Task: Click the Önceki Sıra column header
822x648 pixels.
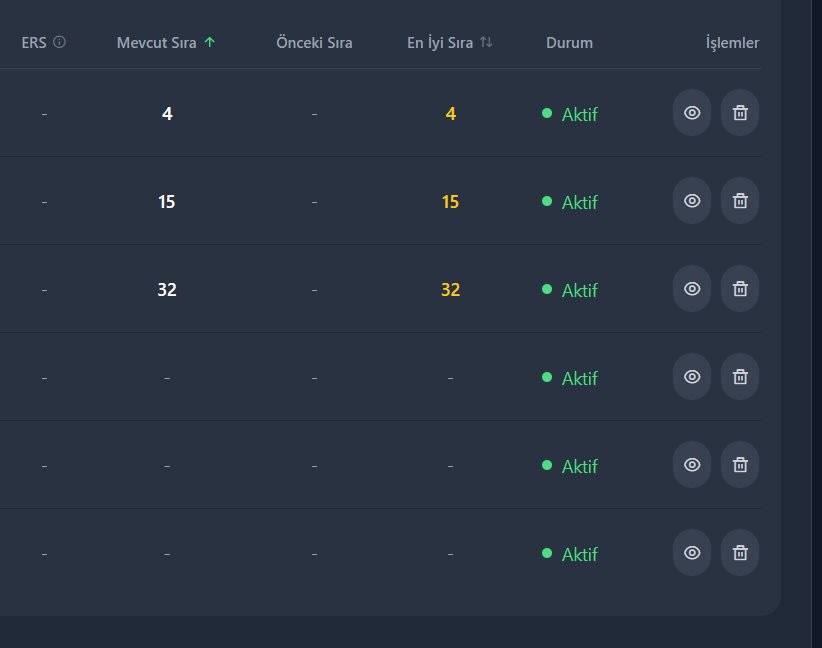Action: 314,42
